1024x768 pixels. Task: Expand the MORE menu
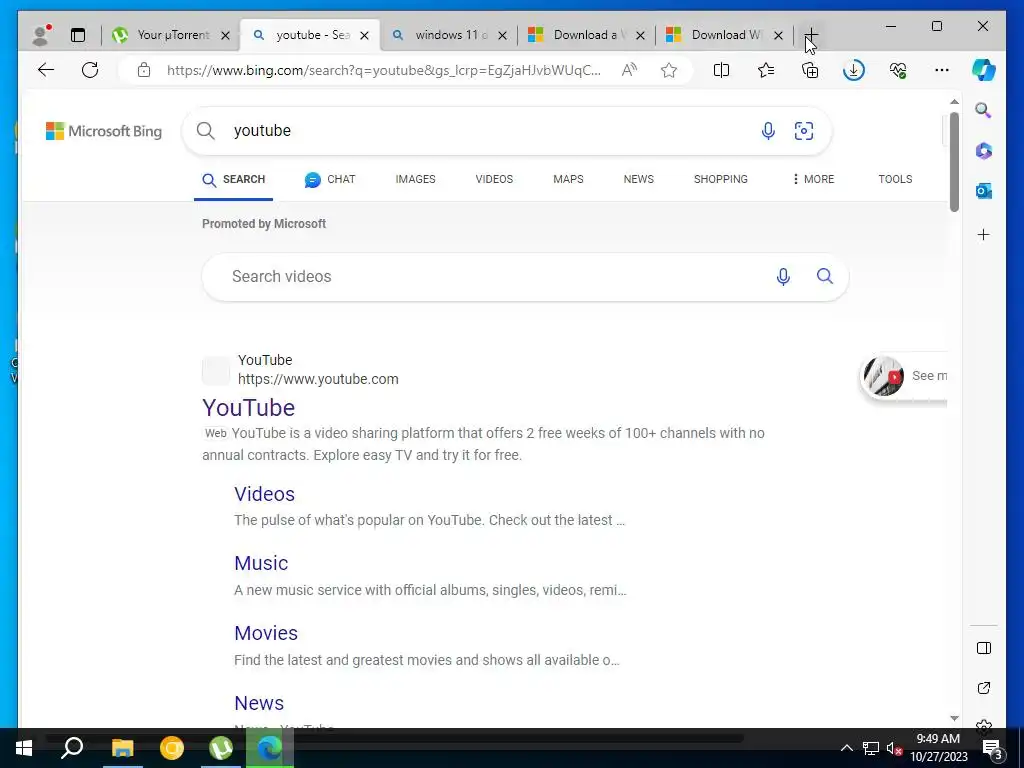tap(813, 179)
